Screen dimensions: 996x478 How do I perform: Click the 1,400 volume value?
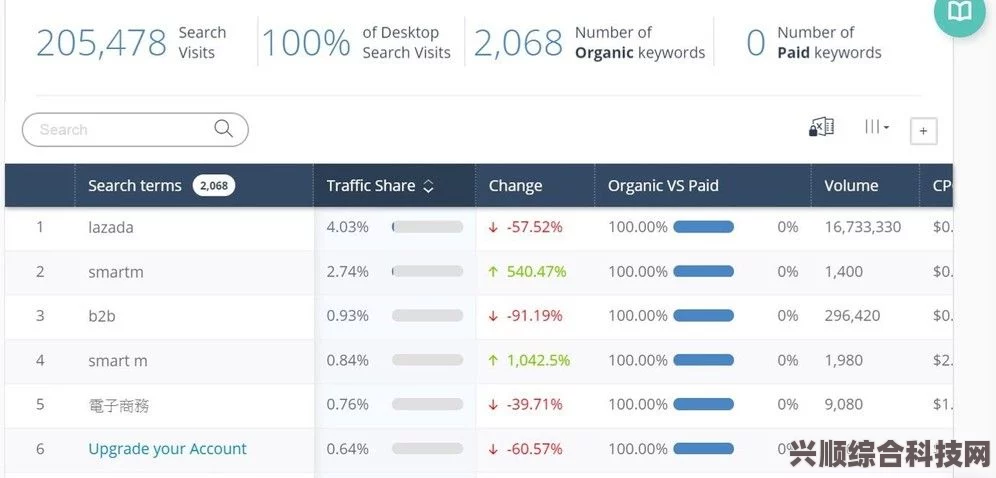(844, 271)
